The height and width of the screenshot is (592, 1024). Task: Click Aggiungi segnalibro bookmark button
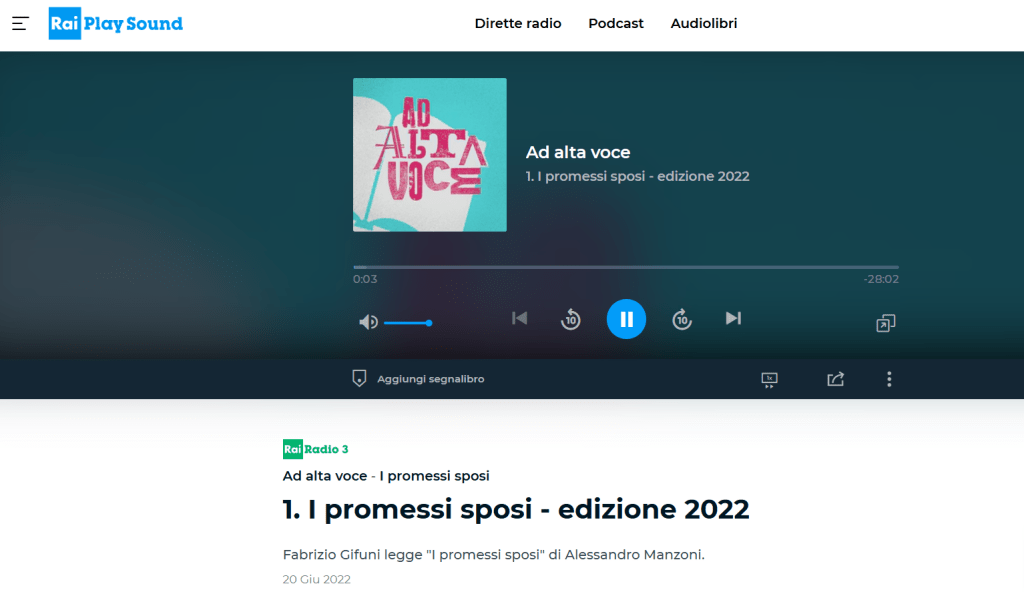pos(418,379)
